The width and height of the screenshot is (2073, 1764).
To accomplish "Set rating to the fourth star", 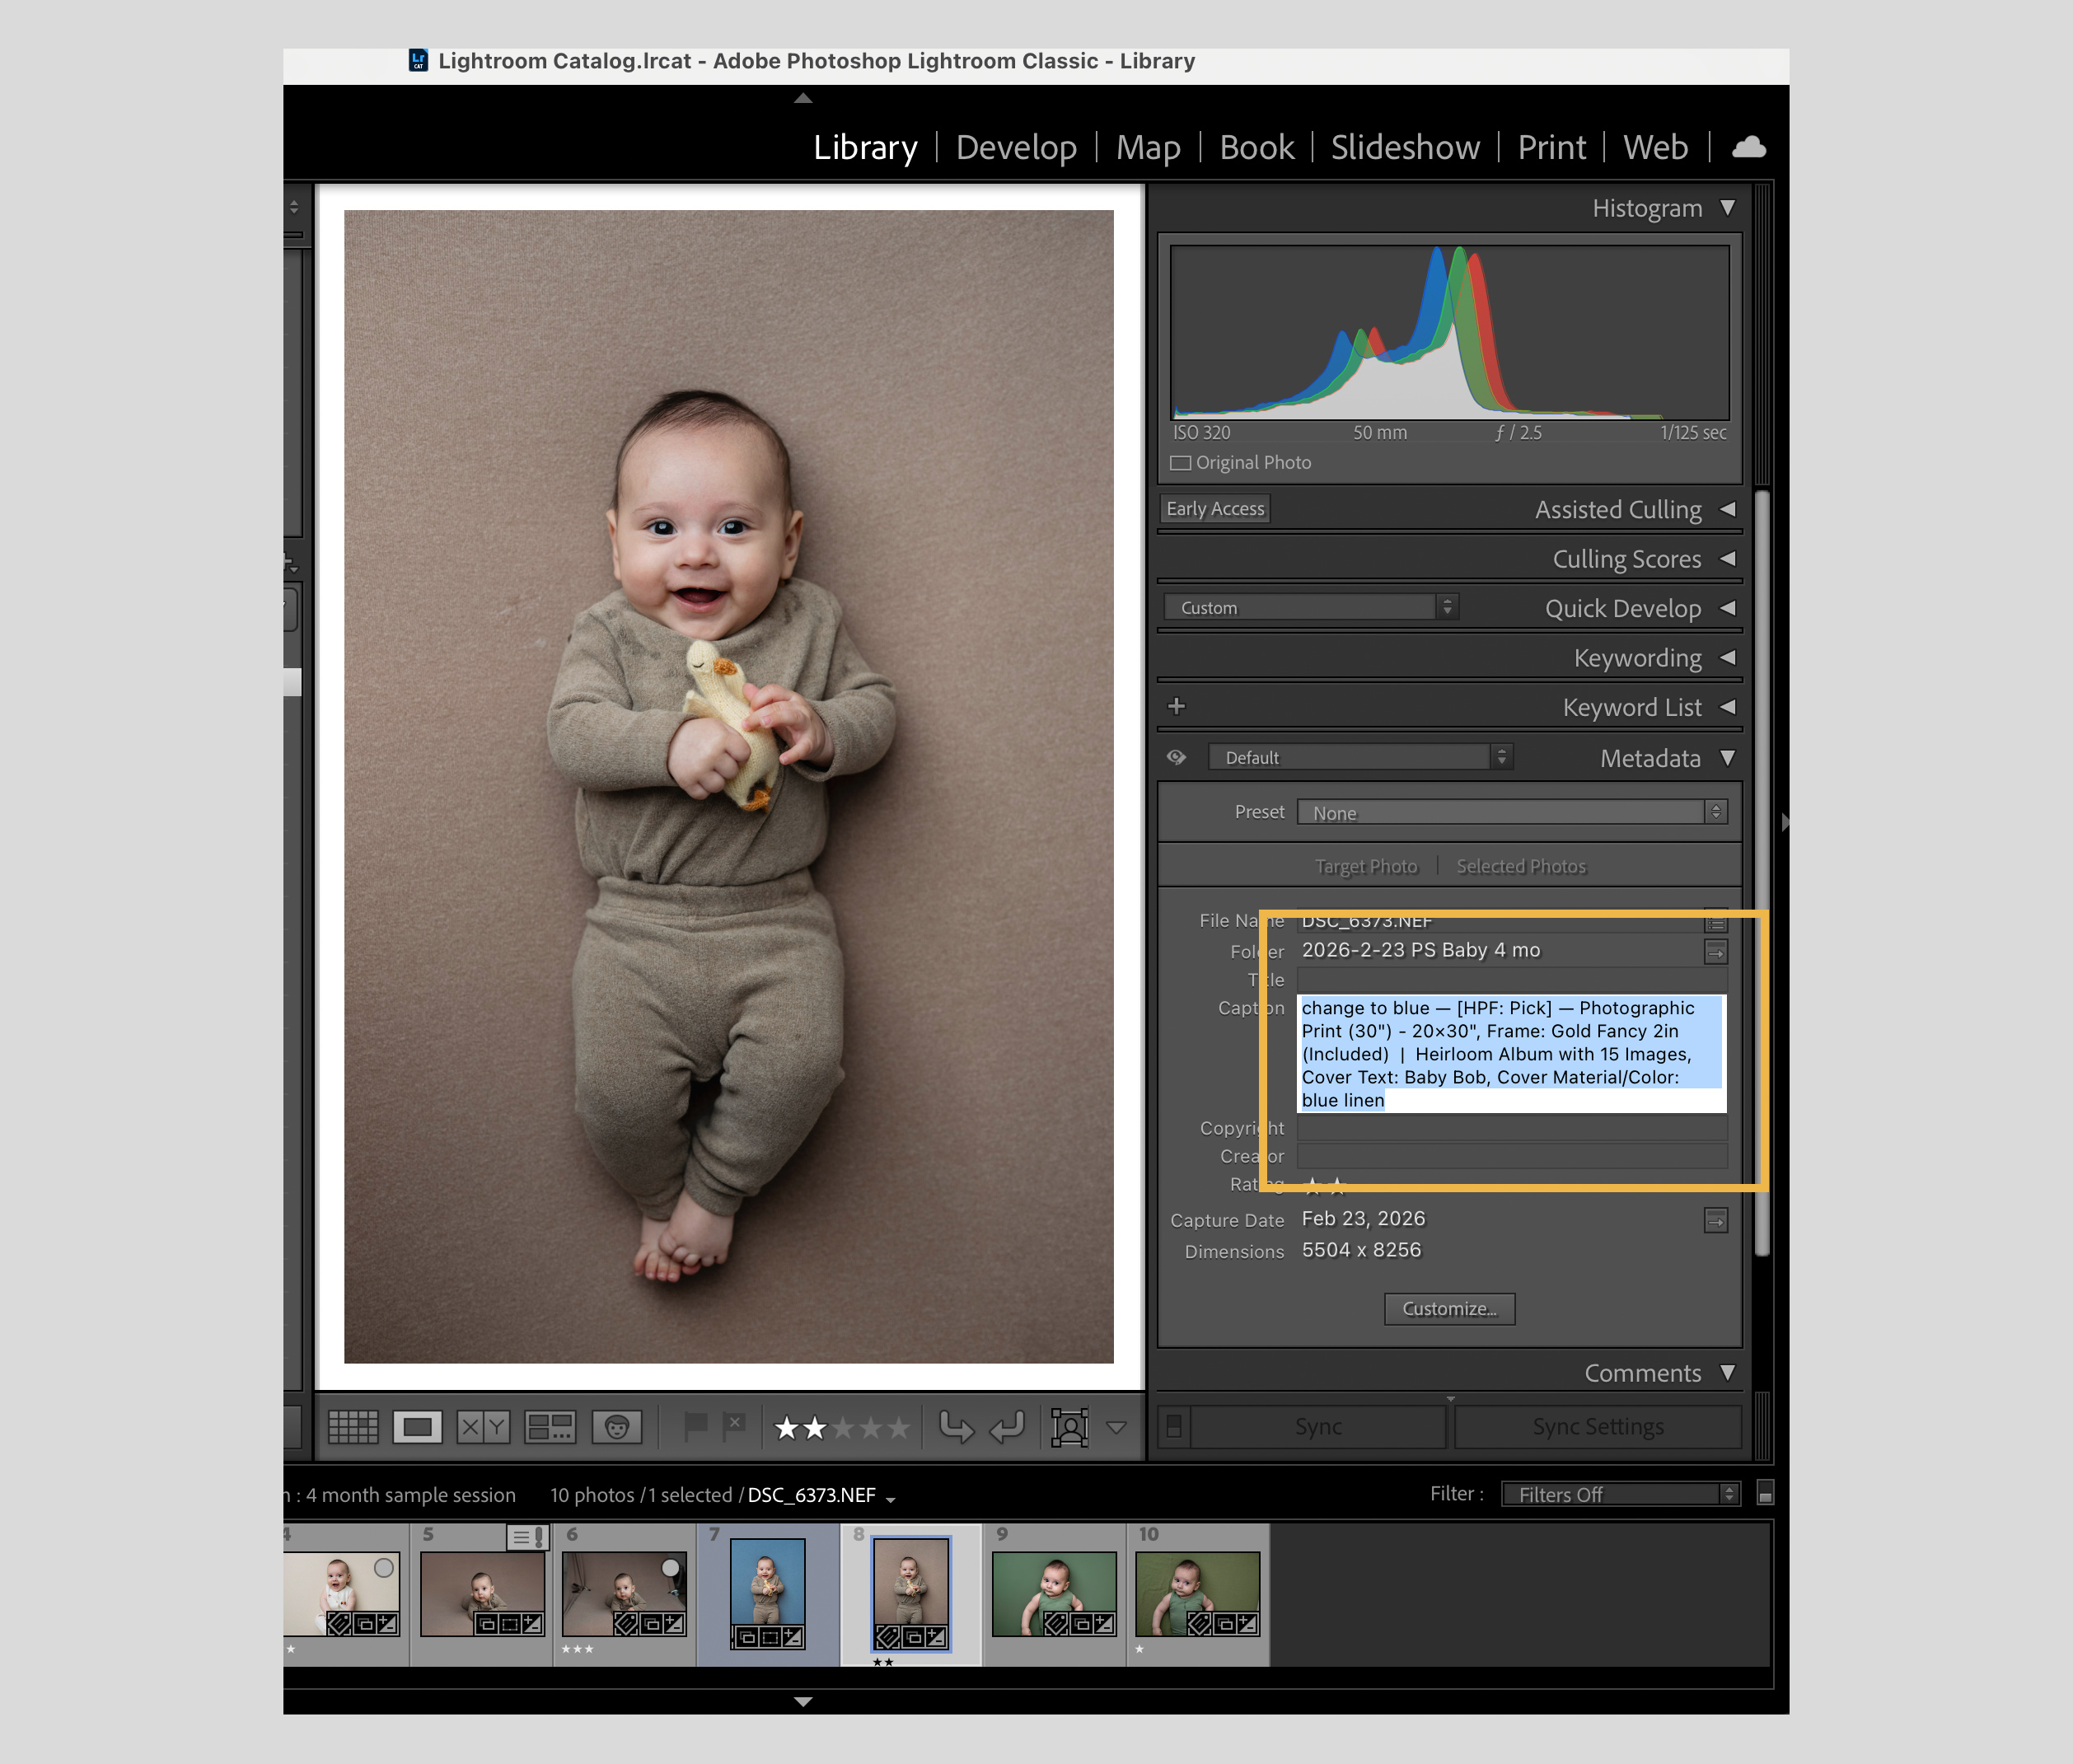I will tap(872, 1428).
